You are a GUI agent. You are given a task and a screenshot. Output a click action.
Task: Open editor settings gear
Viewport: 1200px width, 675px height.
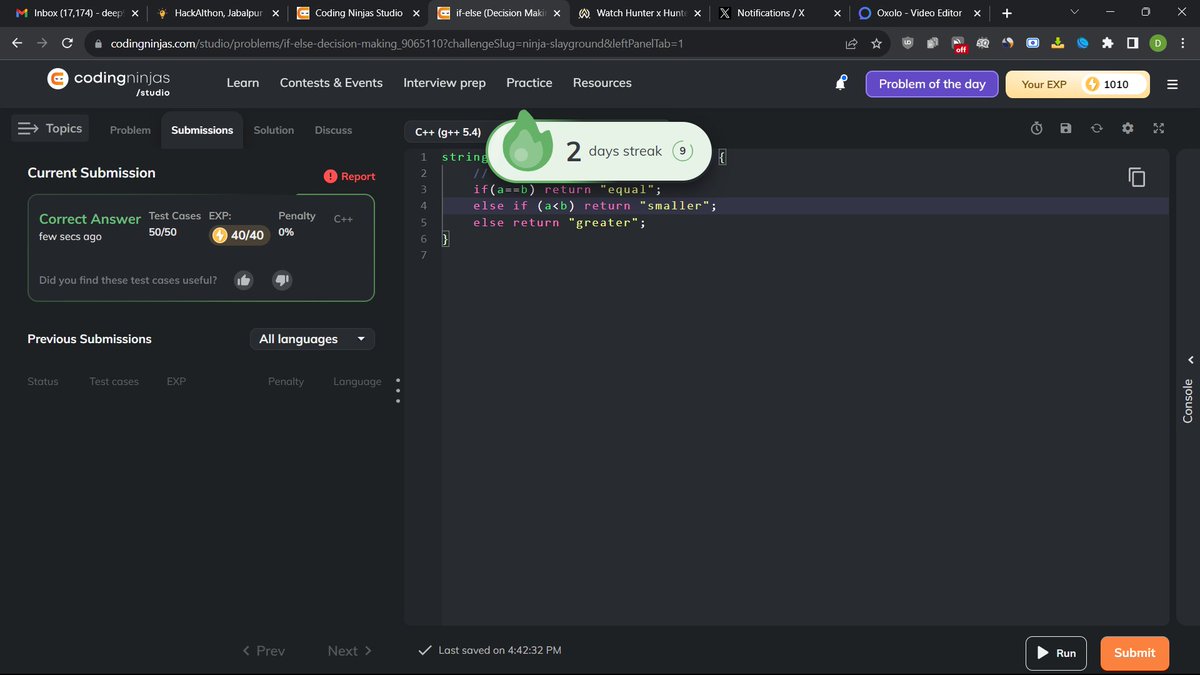tap(1128, 129)
